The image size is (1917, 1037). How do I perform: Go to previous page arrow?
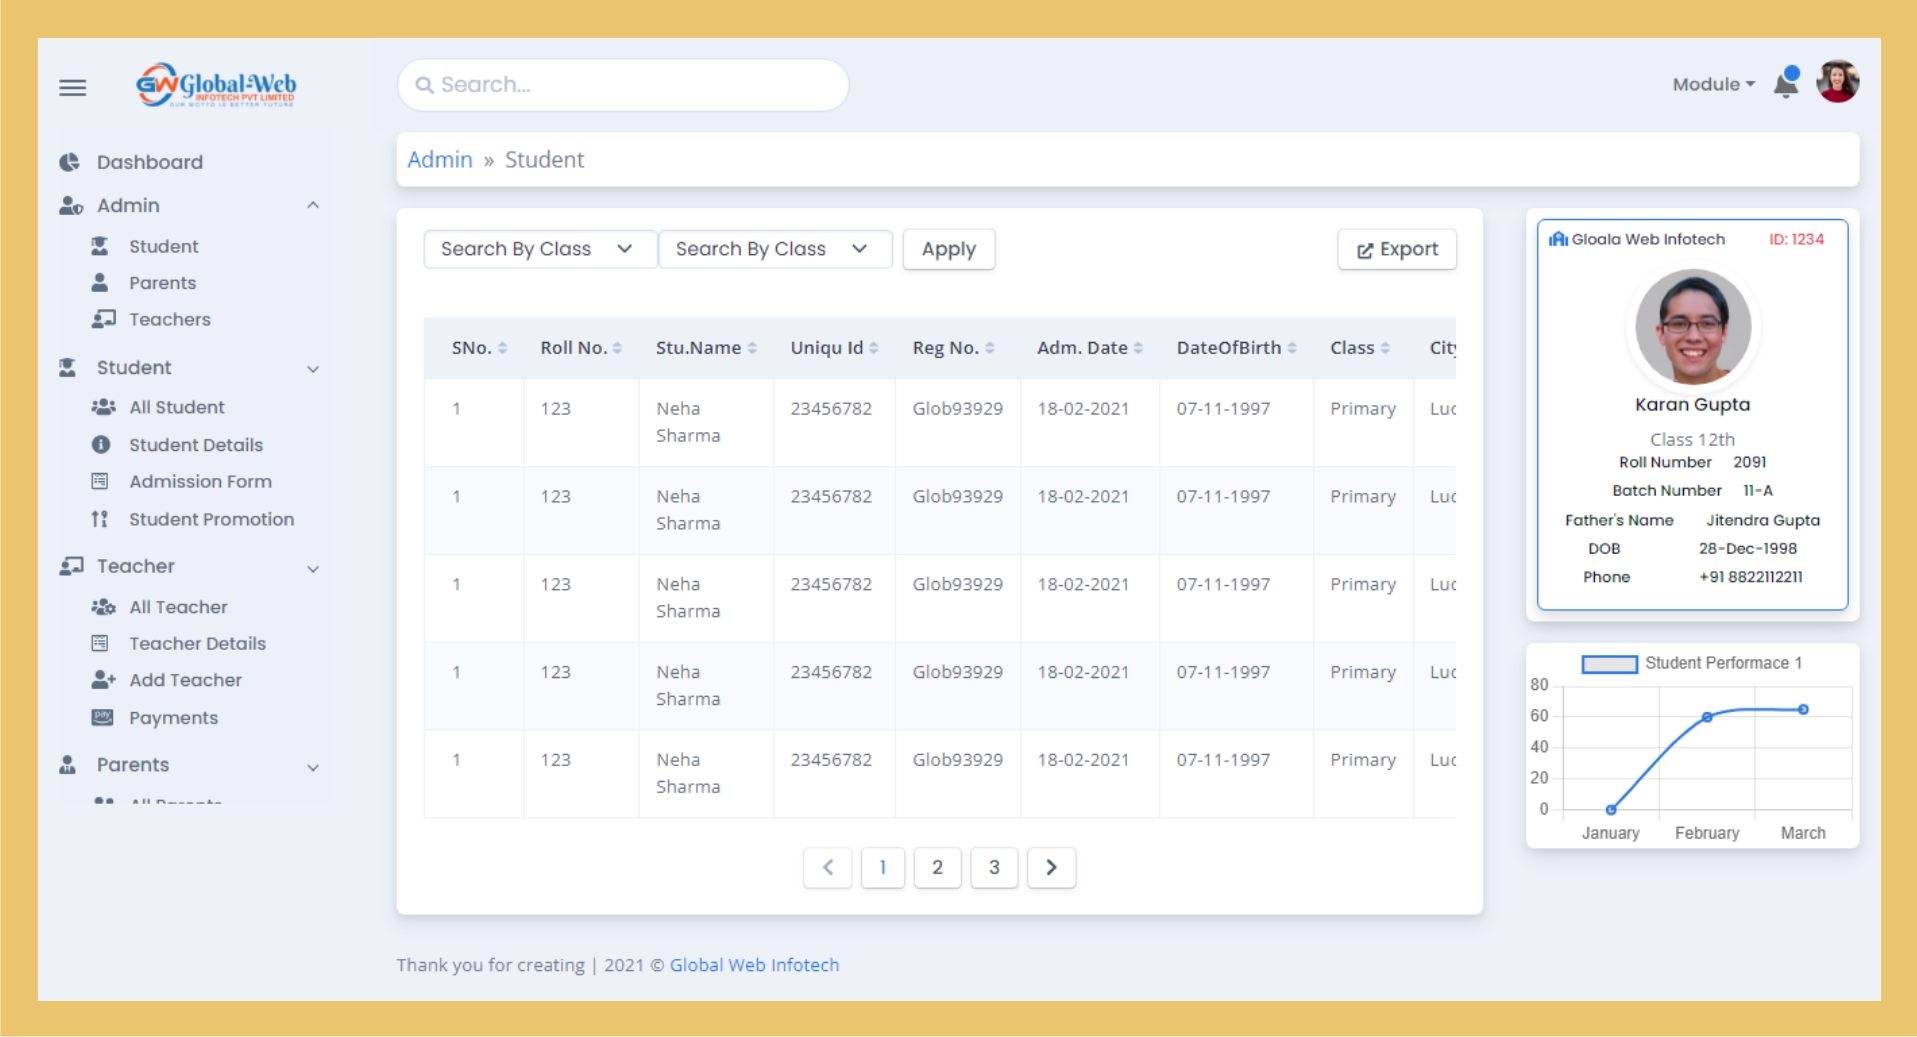point(828,867)
